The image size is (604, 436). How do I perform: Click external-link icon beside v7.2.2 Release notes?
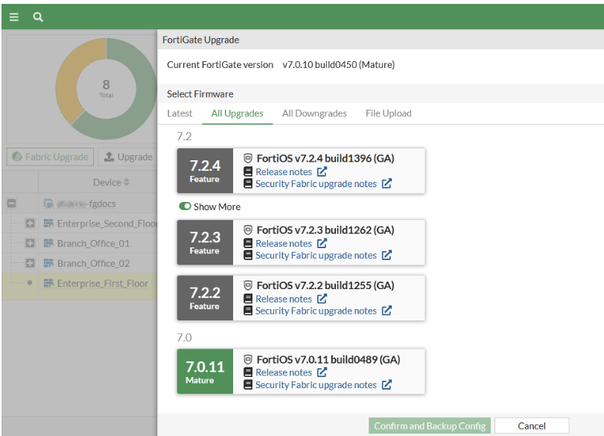322,298
